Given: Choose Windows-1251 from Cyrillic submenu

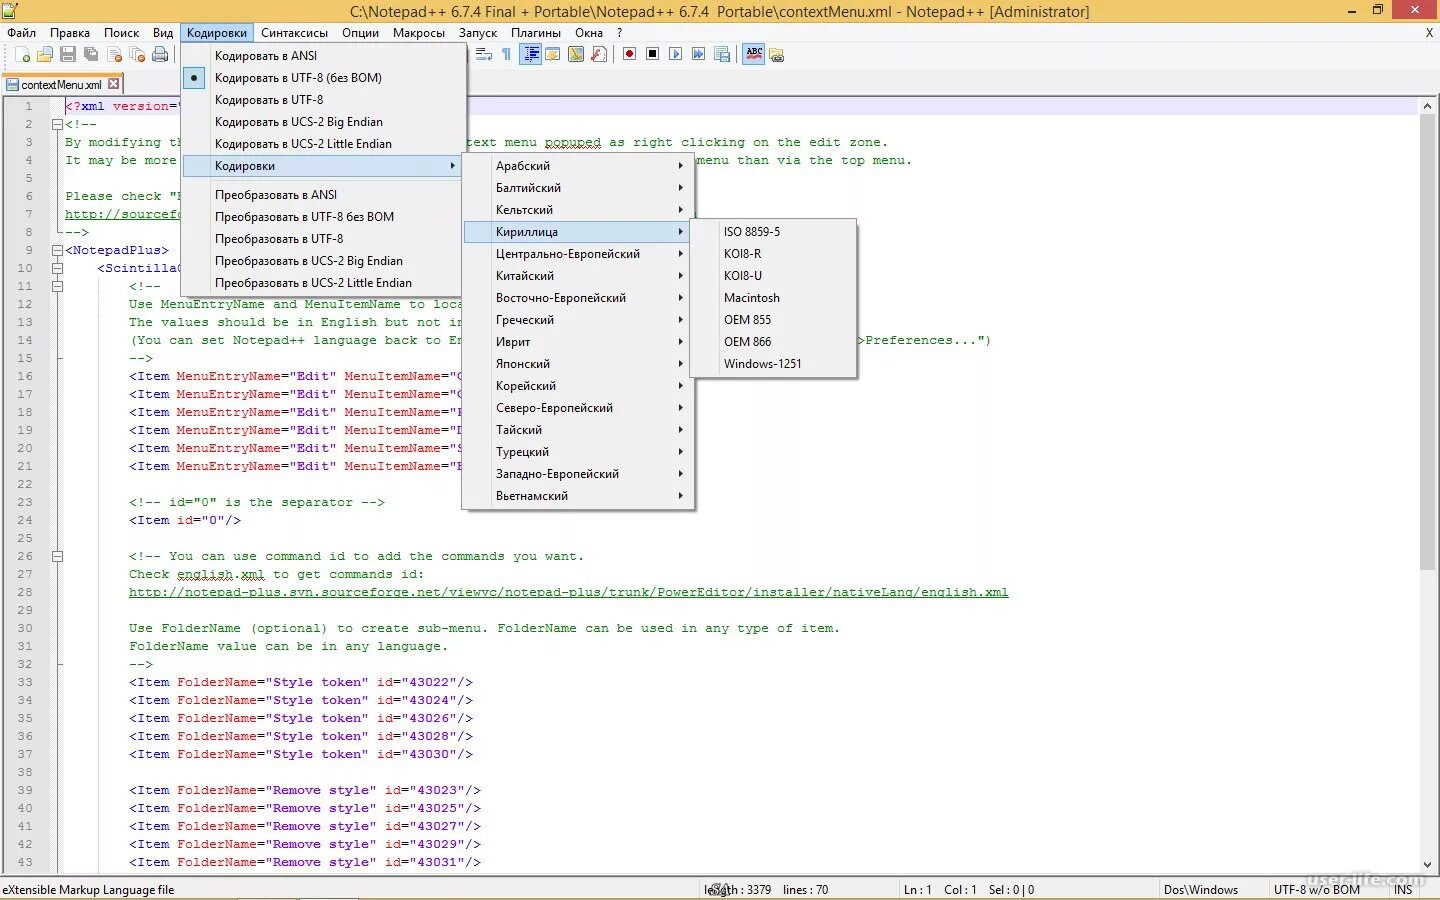Looking at the screenshot, I should click(x=773, y=364).
